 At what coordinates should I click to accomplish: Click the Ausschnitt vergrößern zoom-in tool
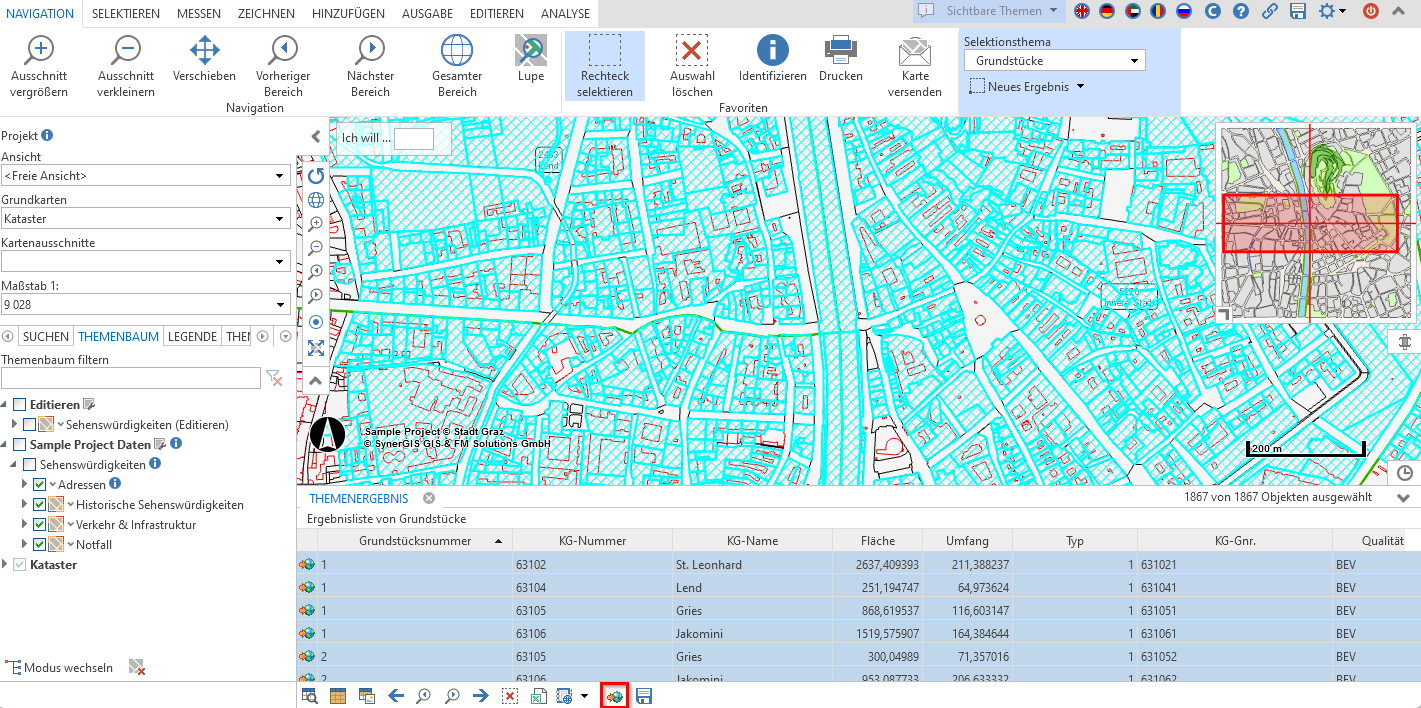[x=39, y=50]
